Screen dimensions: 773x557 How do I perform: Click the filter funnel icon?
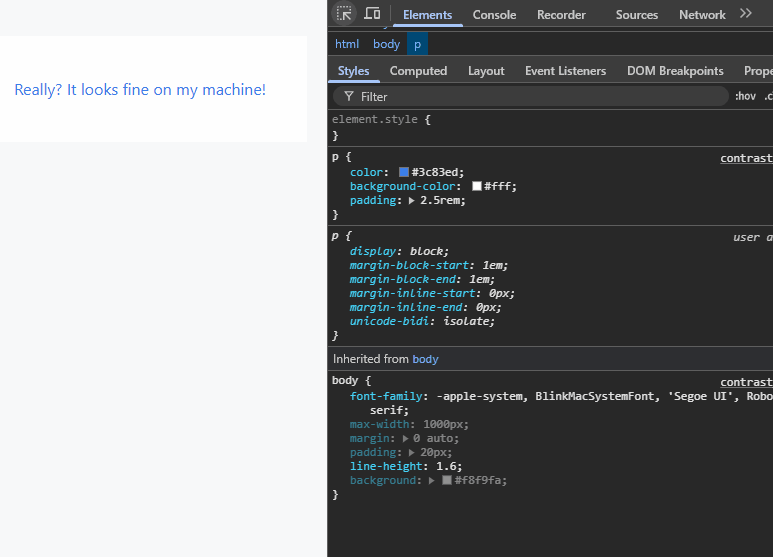click(x=349, y=96)
